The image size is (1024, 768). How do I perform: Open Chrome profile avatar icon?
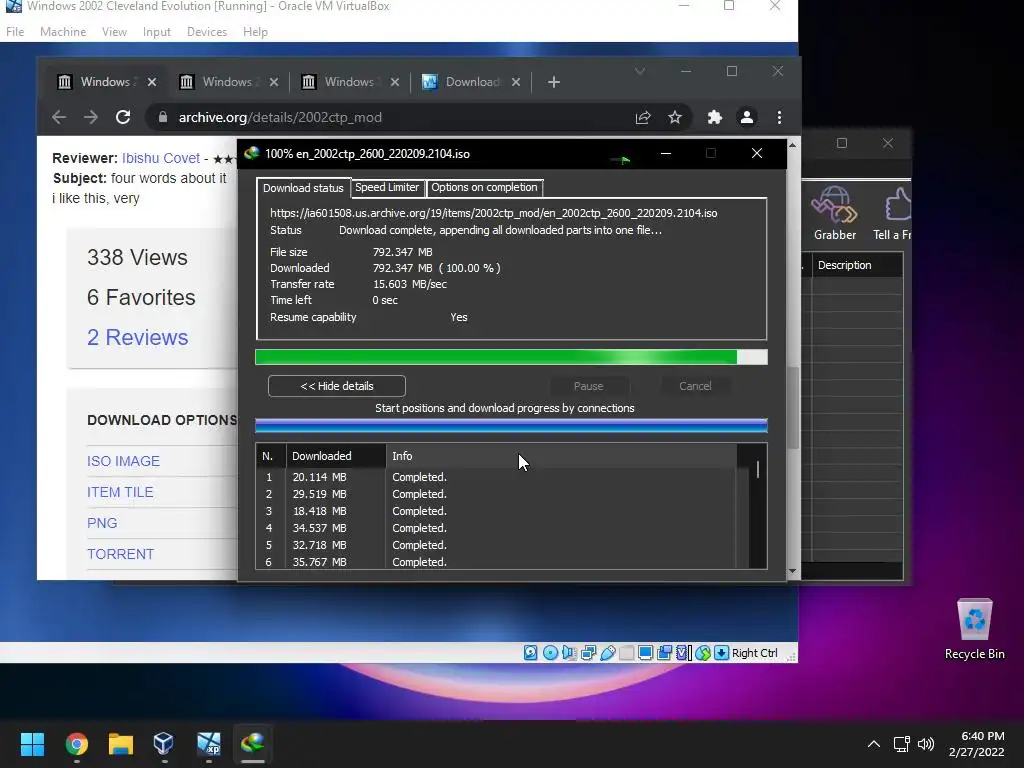pyautogui.click(x=746, y=117)
